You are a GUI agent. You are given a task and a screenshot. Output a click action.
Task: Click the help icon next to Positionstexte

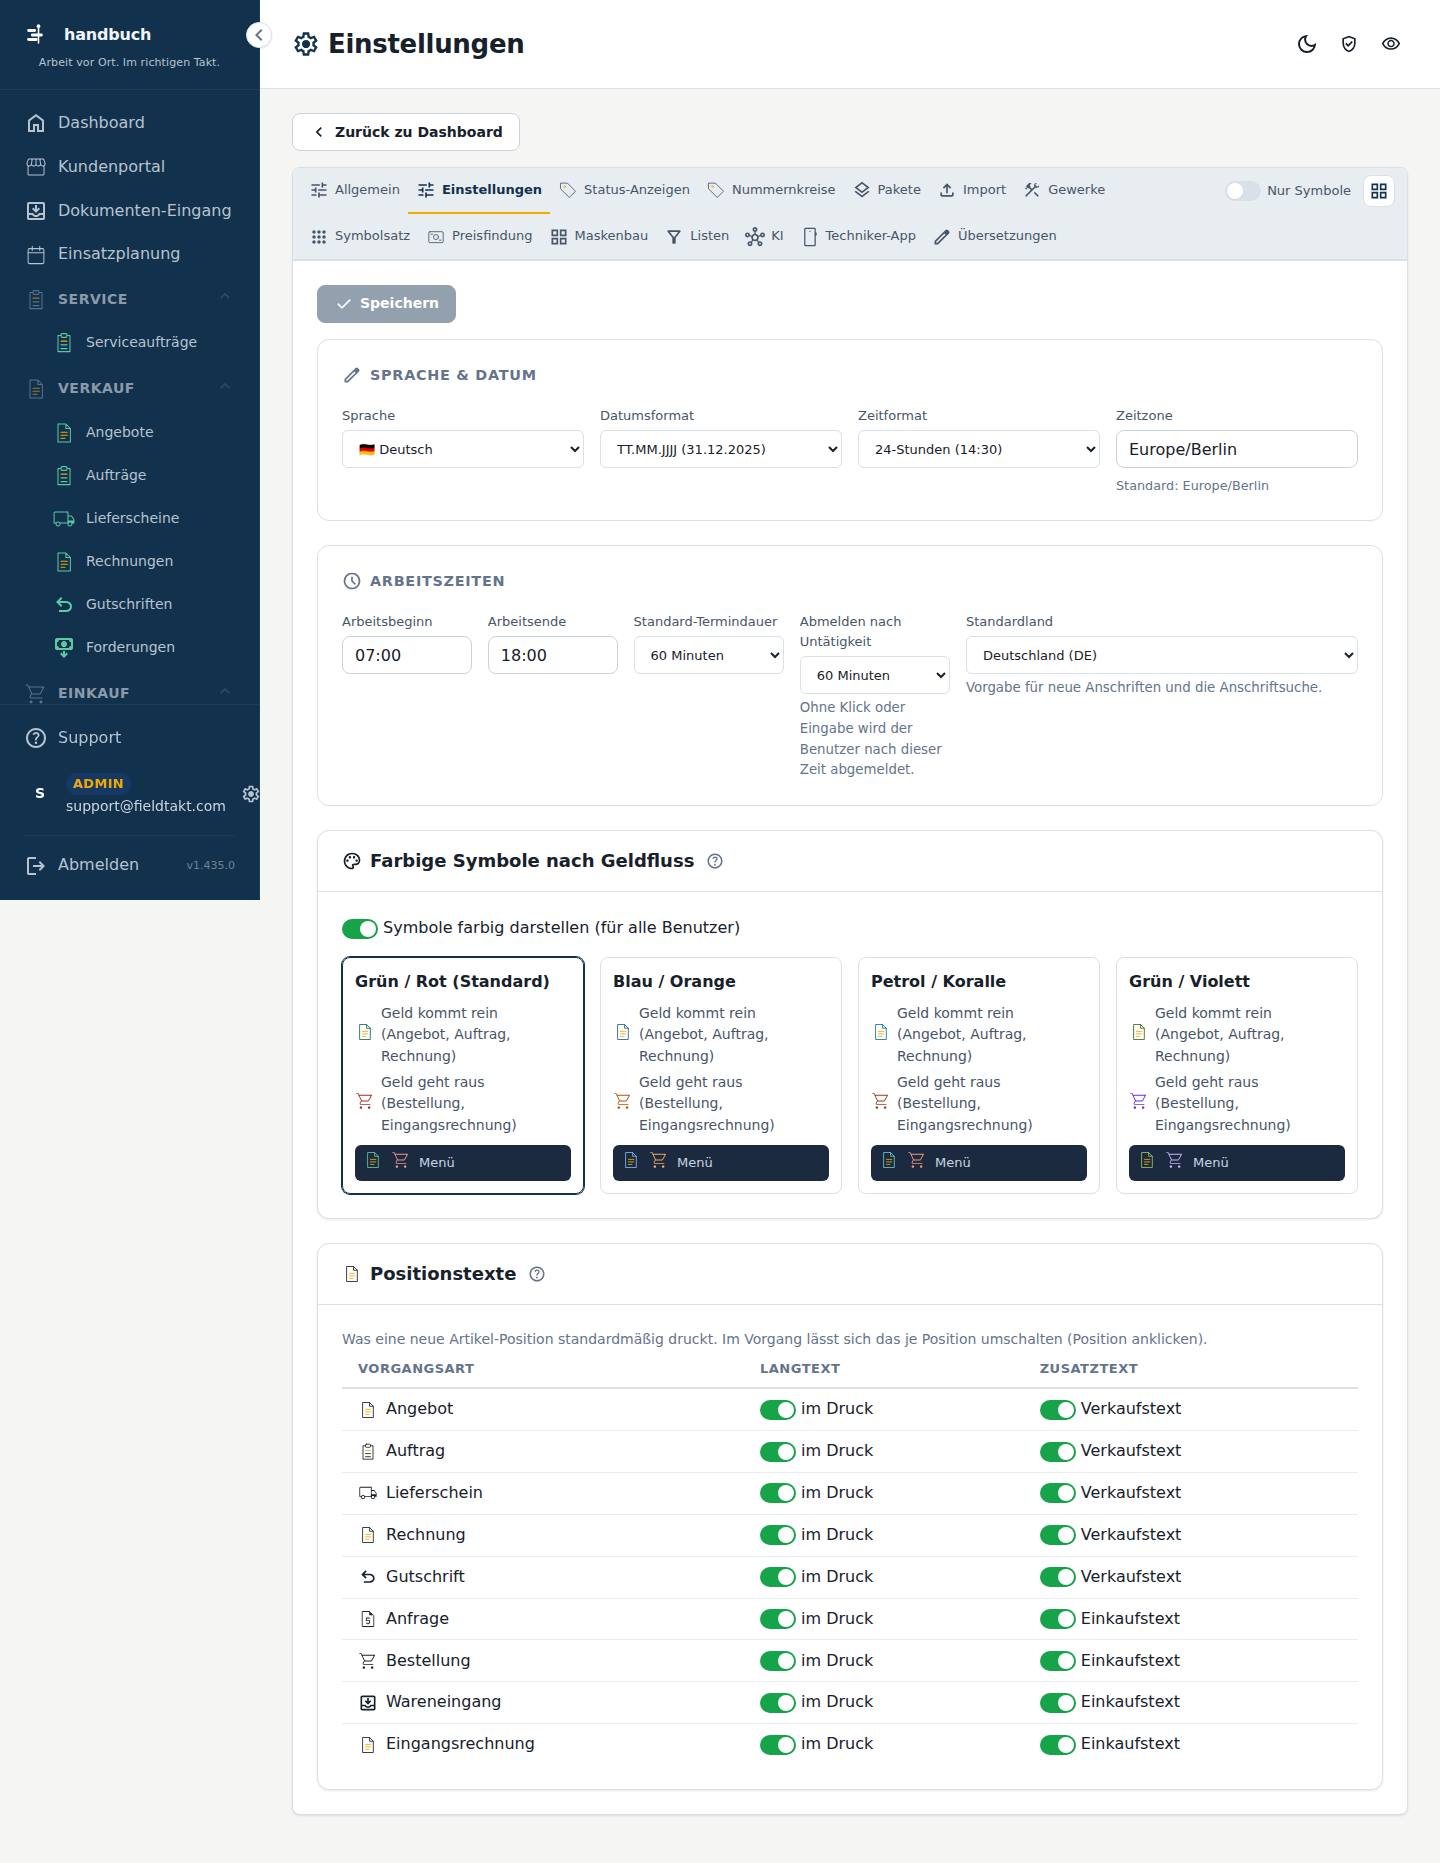coord(537,1274)
